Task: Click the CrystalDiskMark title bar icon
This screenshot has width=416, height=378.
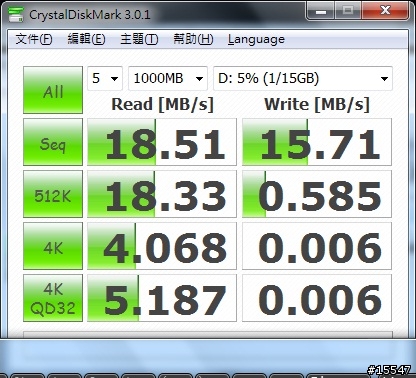Action: pyautogui.click(x=15, y=14)
